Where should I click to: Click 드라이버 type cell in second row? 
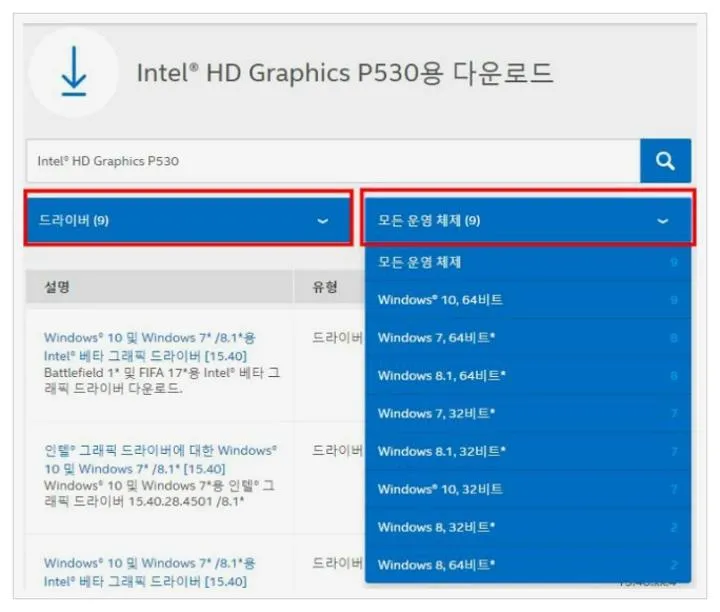337,451
